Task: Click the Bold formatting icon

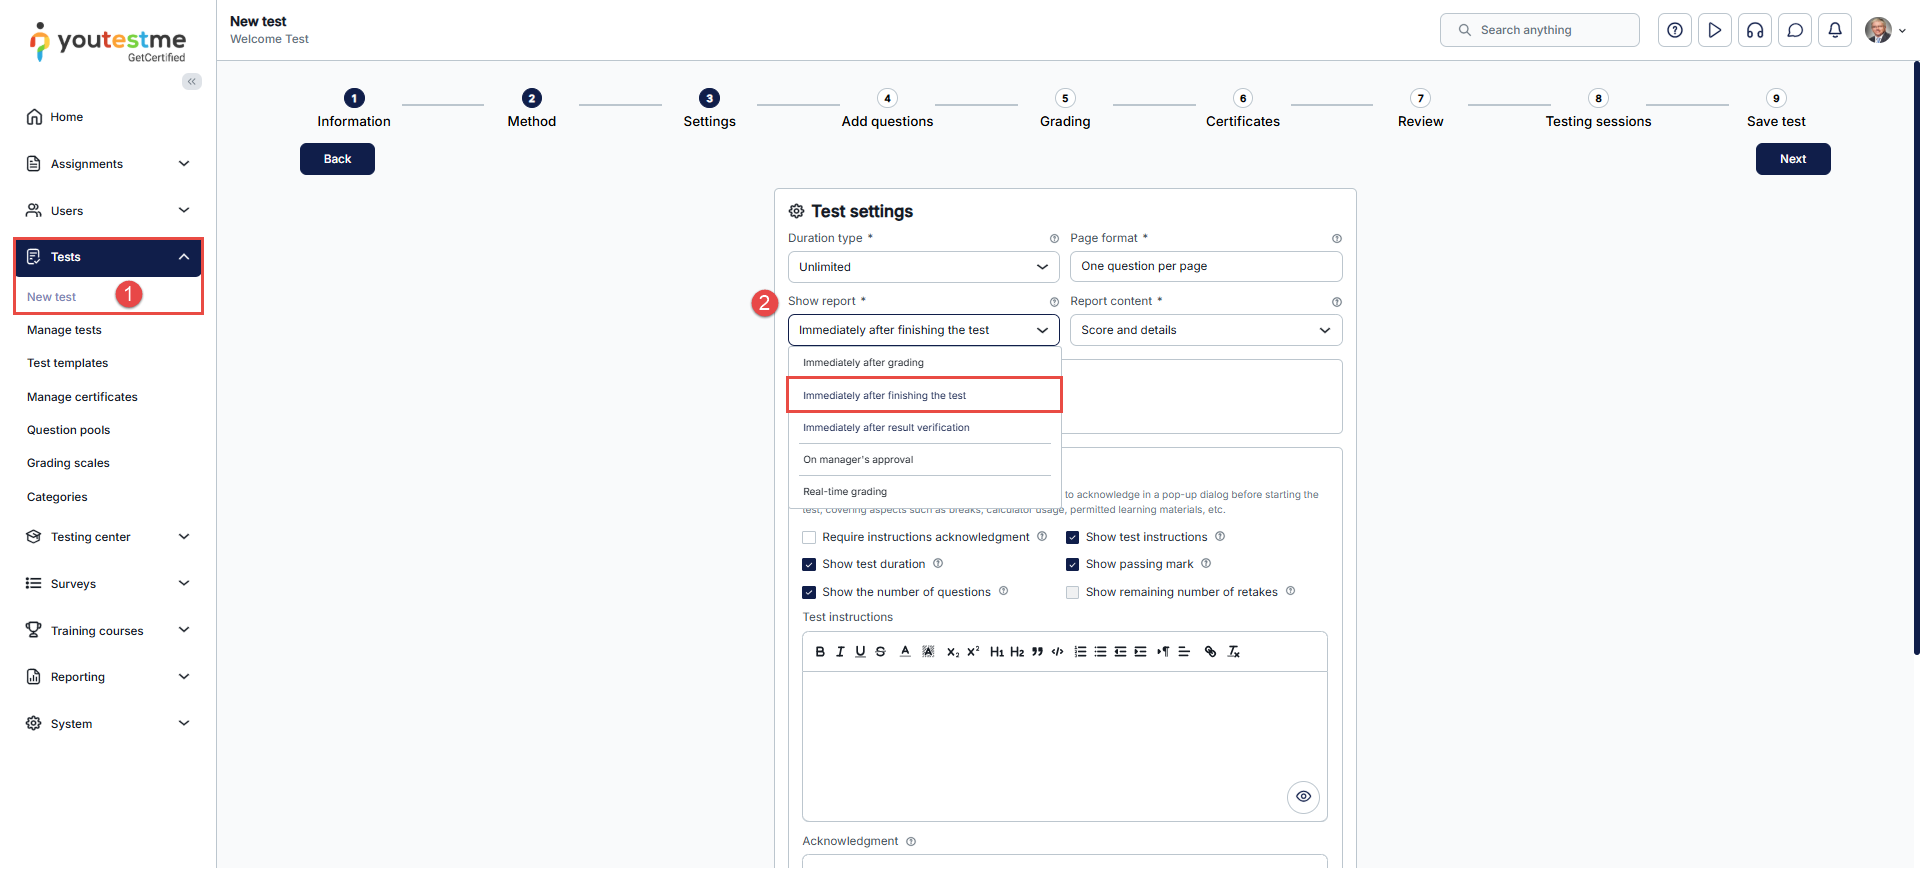Action: click(x=820, y=652)
